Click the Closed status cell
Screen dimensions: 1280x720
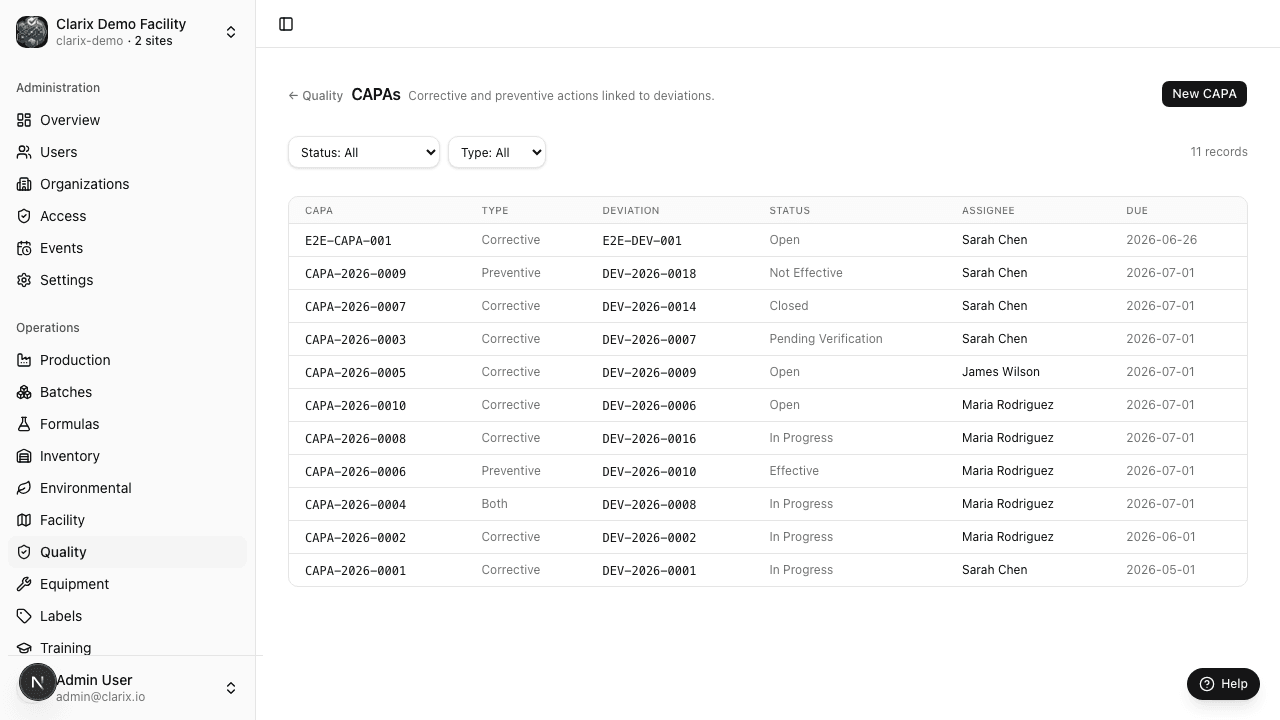click(789, 306)
